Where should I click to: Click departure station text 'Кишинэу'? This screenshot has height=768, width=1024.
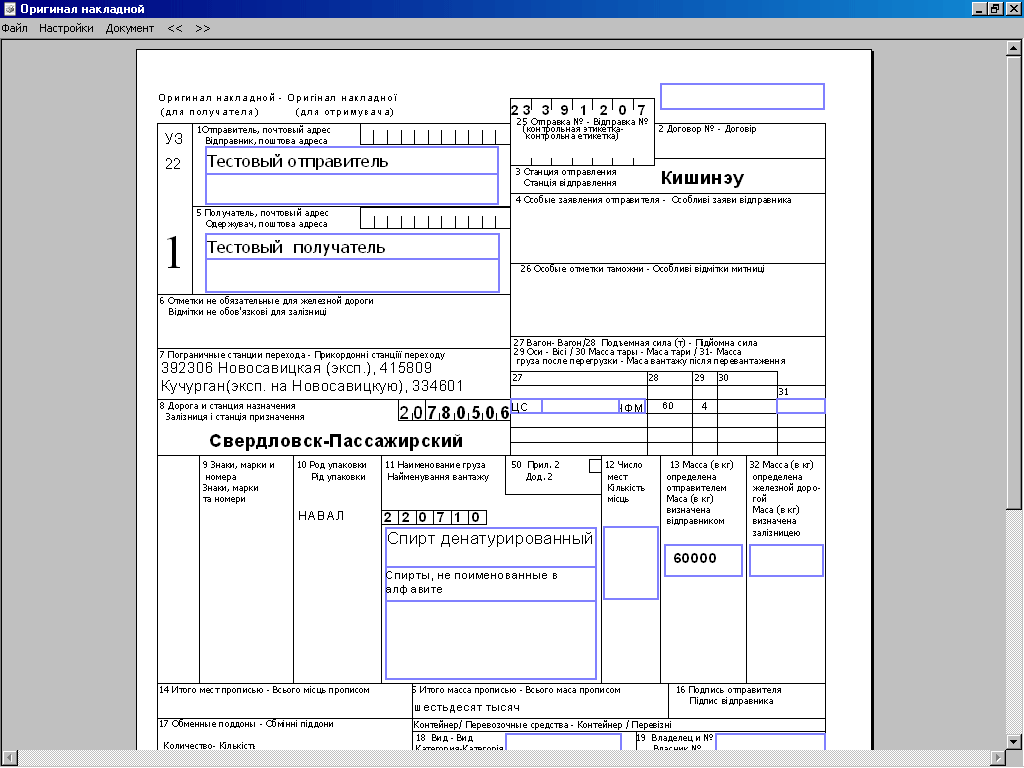coord(702,178)
